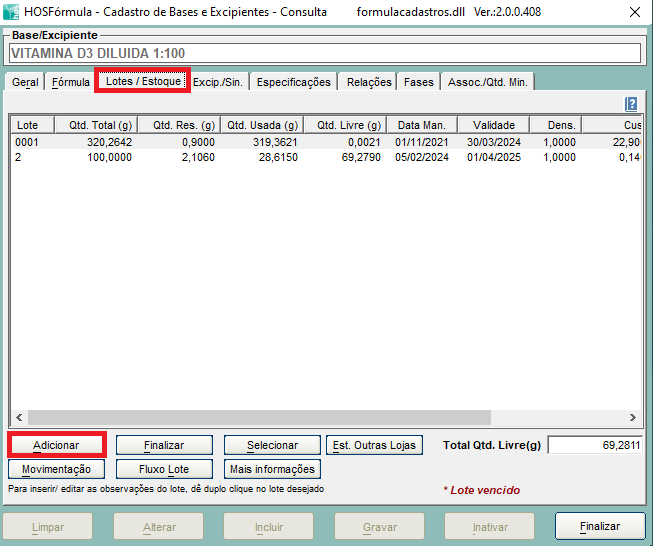This screenshot has width=655, height=549.
Task: Click the Qtd. Livre (g) column header
Action: point(349,125)
